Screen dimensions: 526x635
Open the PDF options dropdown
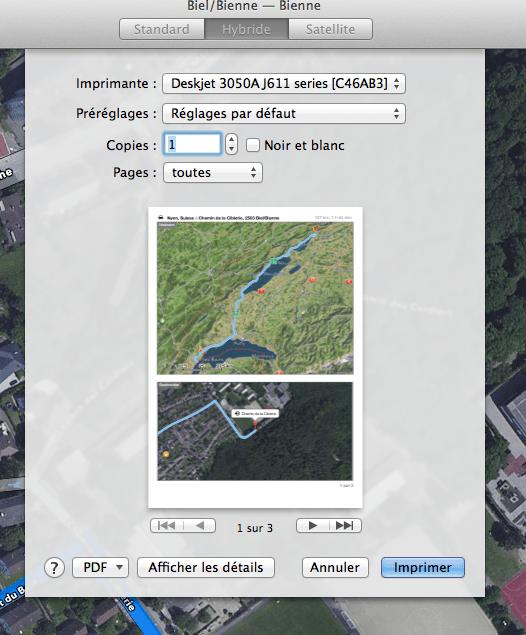100,567
